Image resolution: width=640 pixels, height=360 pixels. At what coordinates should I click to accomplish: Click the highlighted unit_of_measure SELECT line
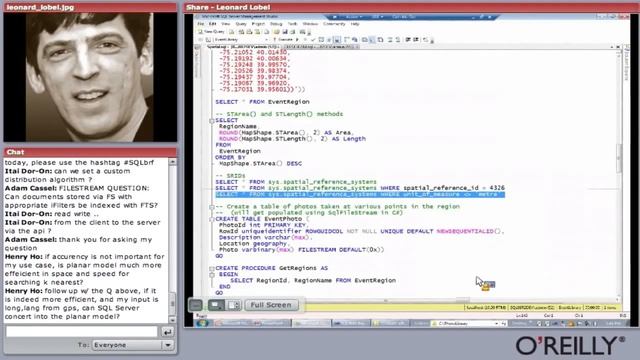pyautogui.click(x=360, y=195)
